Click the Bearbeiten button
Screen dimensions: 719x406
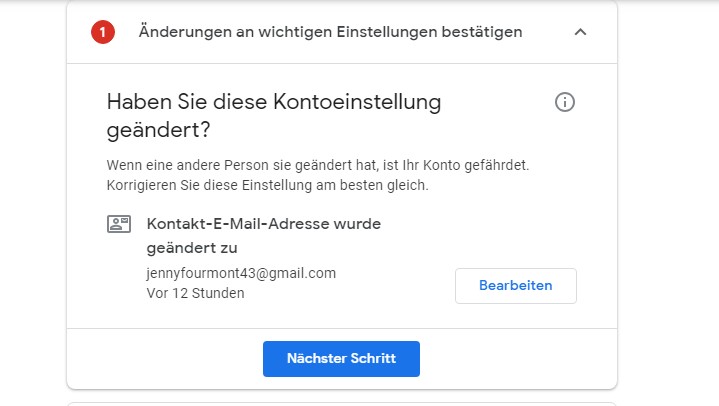(516, 286)
